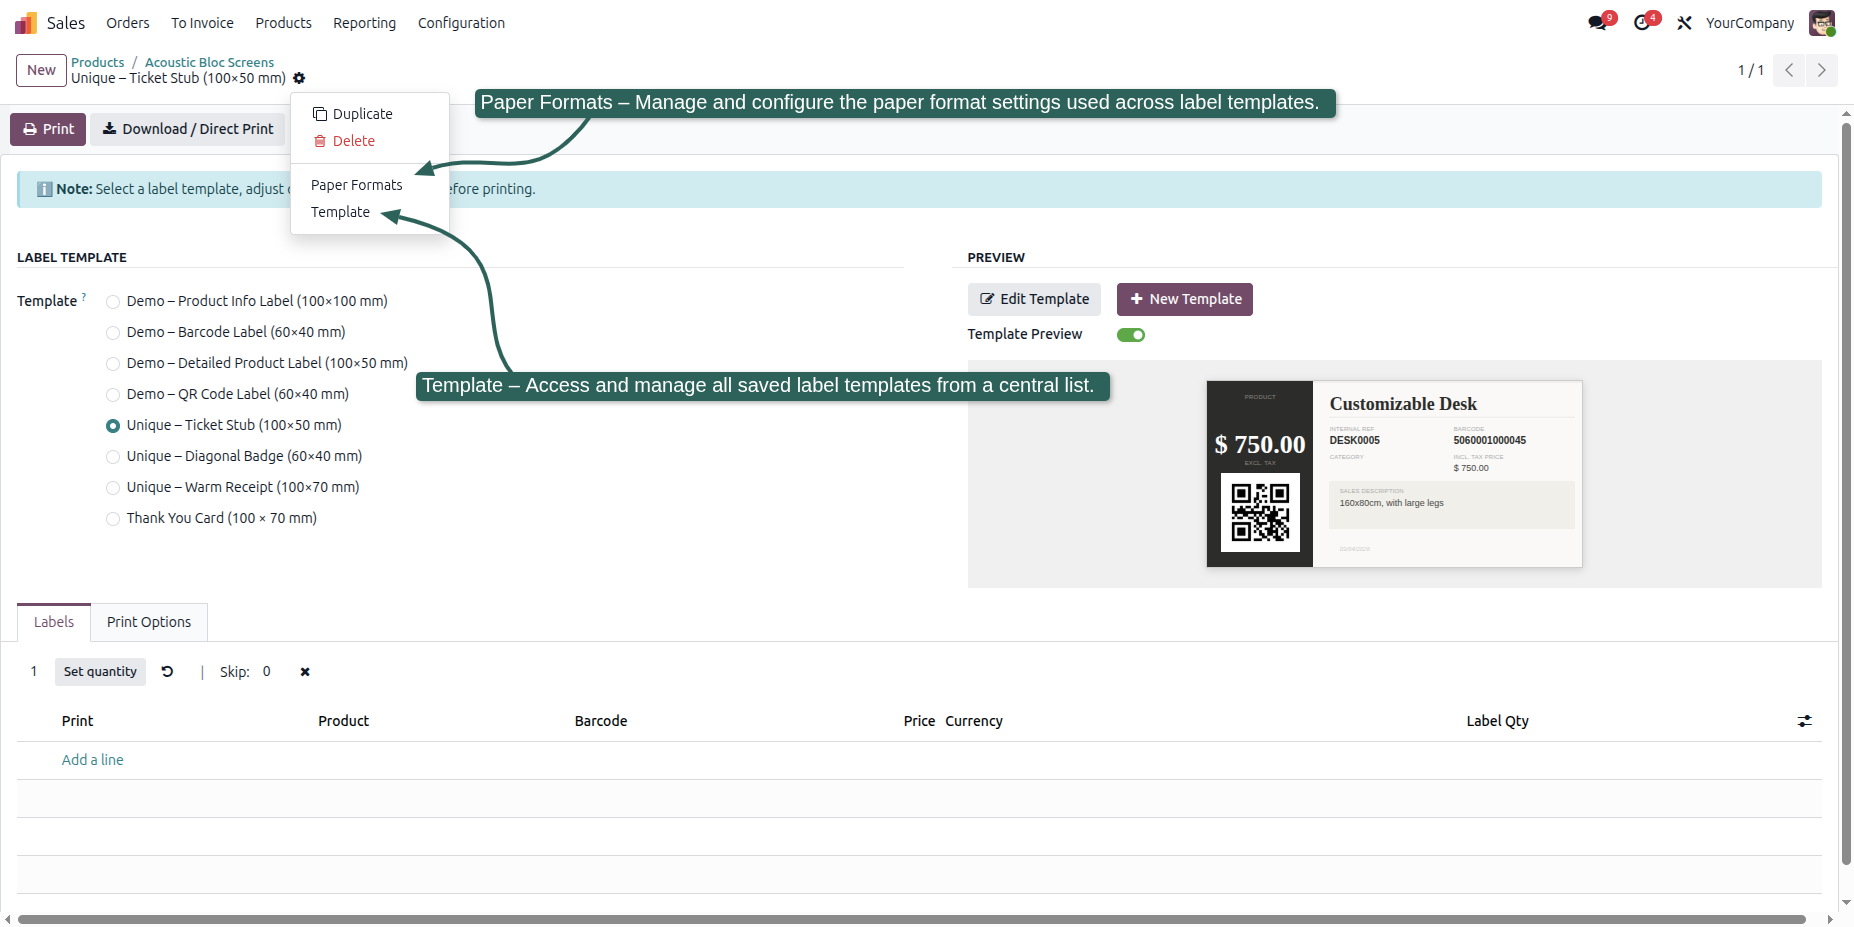Toggle the Template Preview switch
This screenshot has height=927, width=1854.
point(1131,335)
